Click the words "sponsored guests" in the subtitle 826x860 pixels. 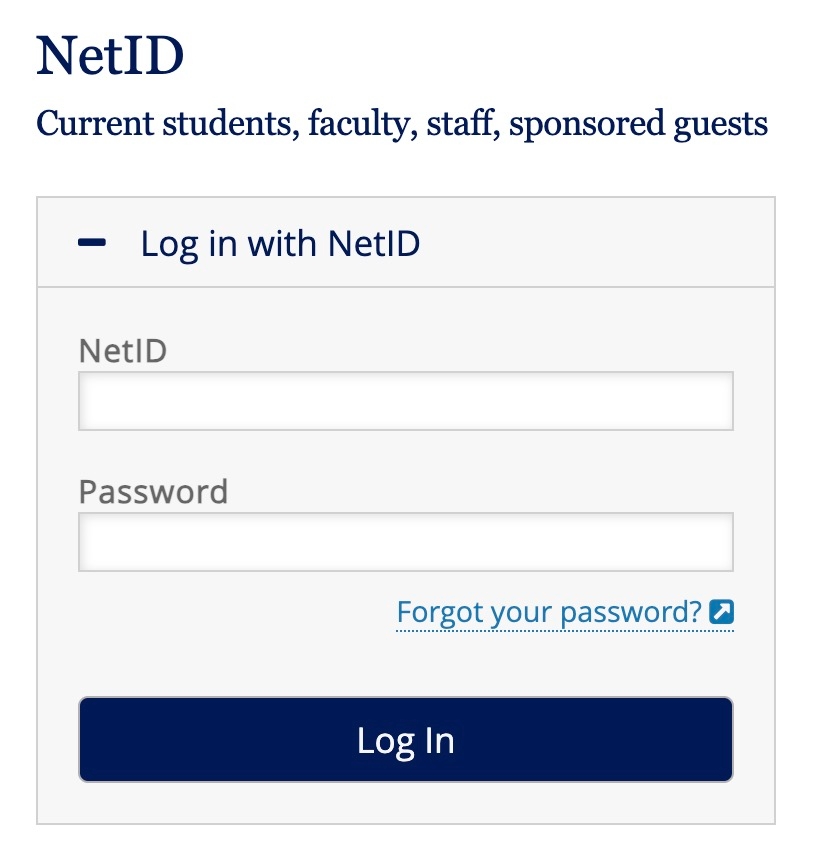[x=639, y=125]
